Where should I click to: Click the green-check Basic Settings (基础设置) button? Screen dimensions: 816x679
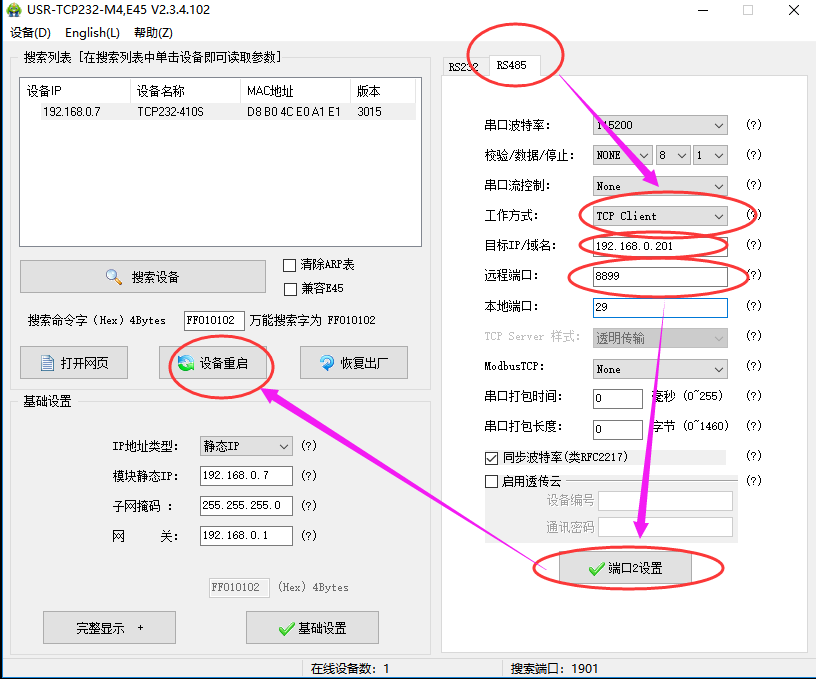point(312,628)
